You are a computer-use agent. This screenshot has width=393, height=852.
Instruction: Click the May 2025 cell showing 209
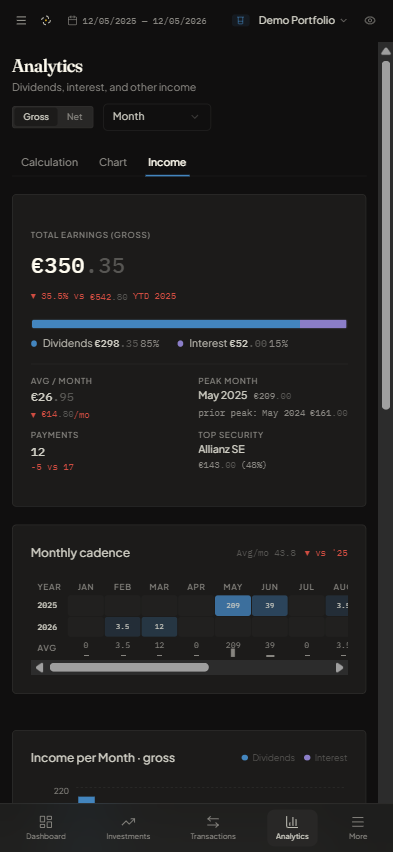pos(233,605)
